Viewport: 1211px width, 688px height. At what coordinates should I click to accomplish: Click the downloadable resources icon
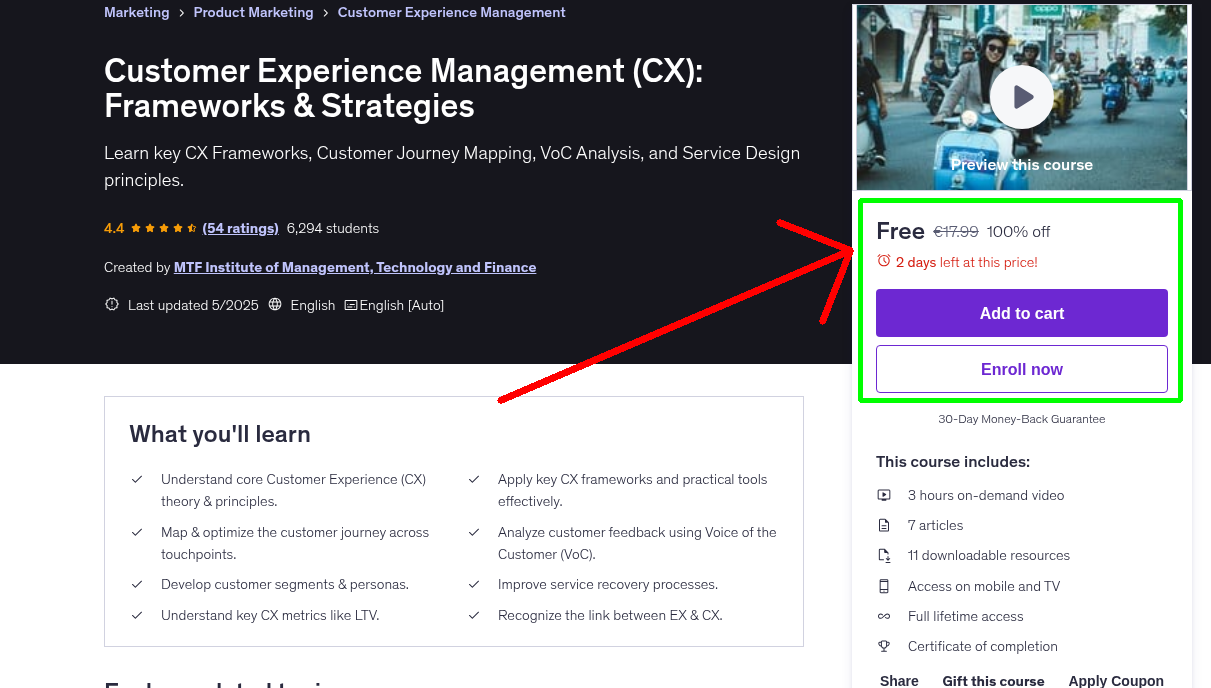tap(884, 555)
